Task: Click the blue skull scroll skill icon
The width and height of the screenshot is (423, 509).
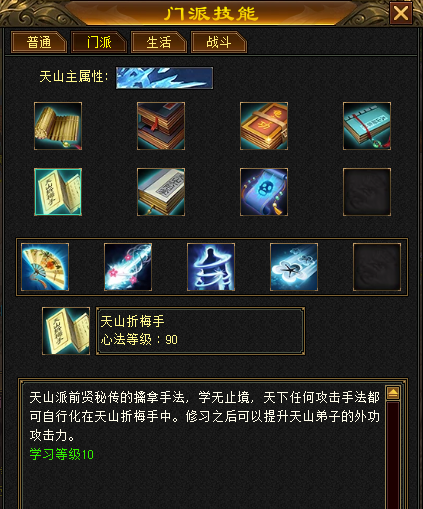Action: click(x=264, y=192)
